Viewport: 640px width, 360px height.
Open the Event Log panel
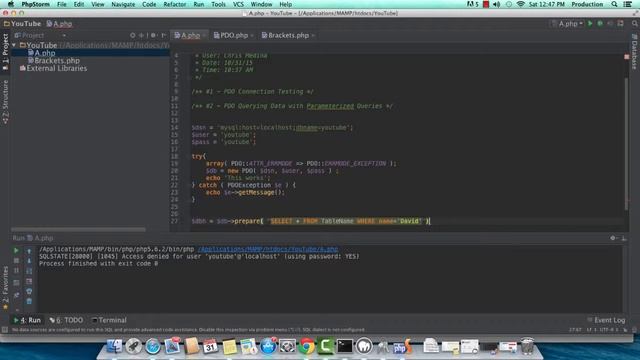click(x=606, y=320)
